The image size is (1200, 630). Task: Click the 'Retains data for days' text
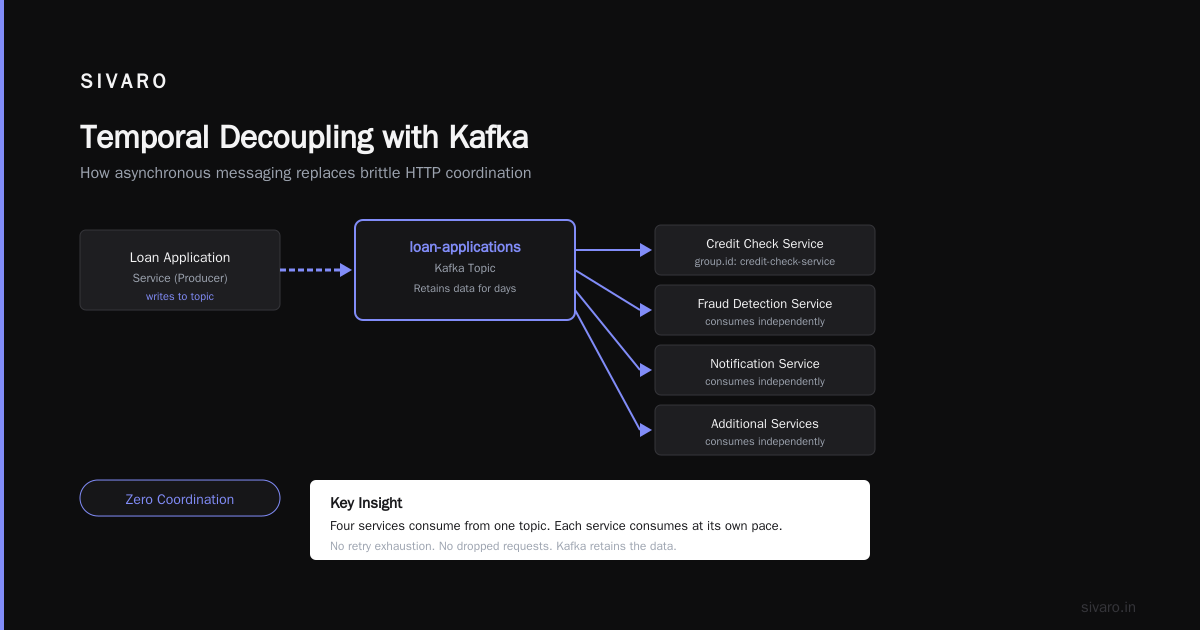465,288
